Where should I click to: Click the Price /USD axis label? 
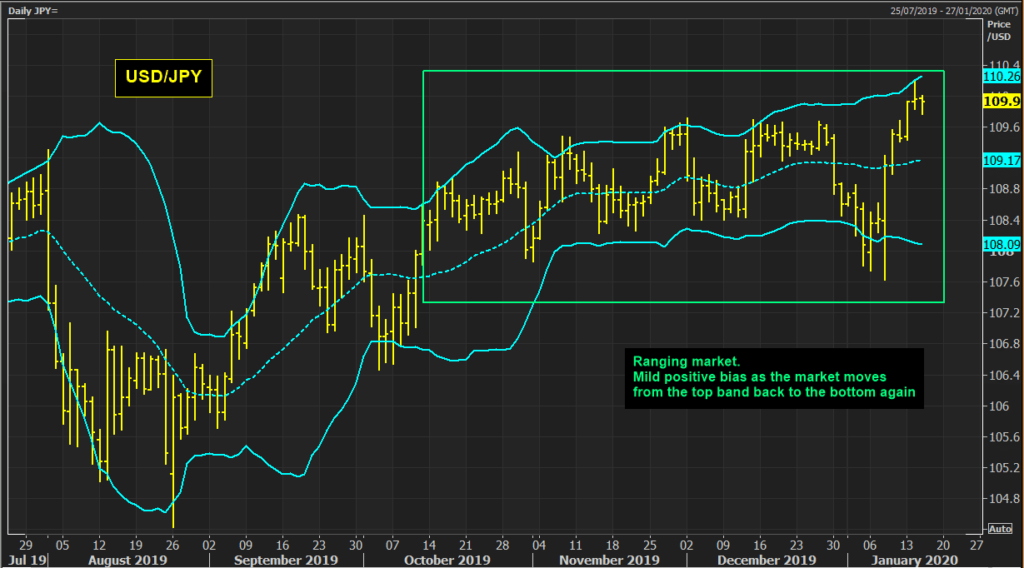(x=999, y=28)
